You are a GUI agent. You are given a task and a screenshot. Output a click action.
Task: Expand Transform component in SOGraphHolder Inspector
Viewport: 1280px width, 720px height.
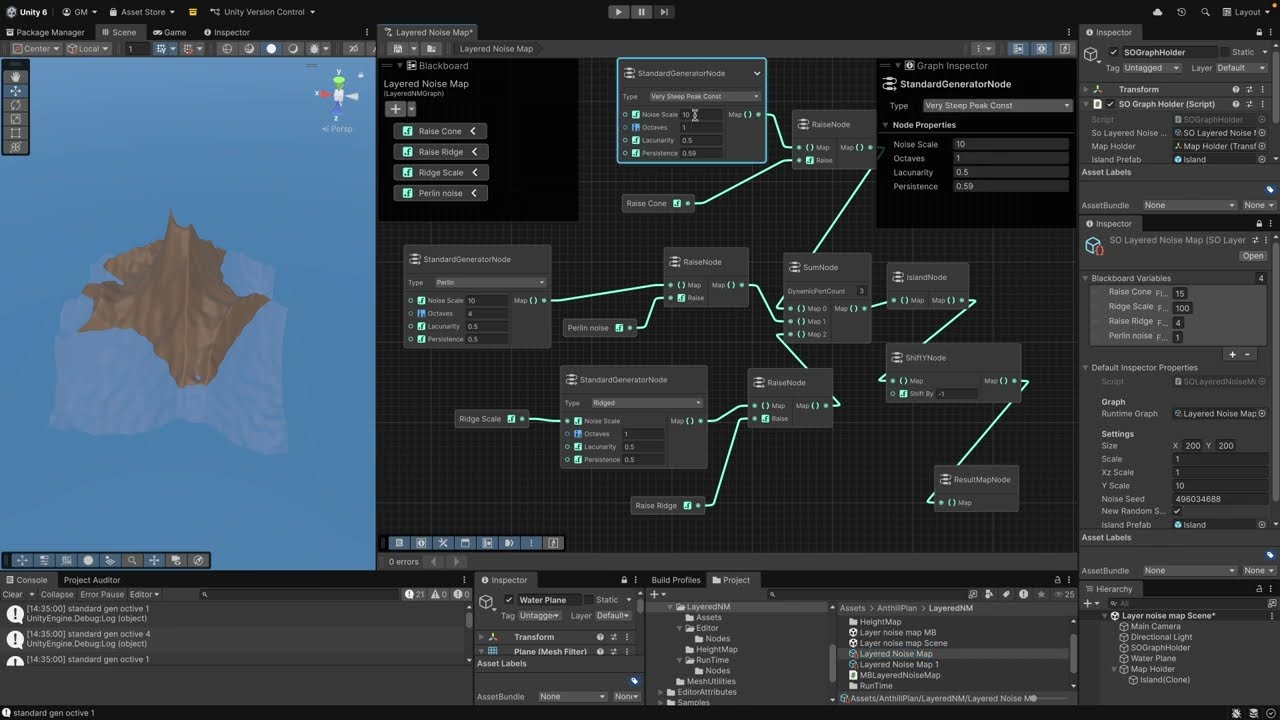pos(1087,89)
